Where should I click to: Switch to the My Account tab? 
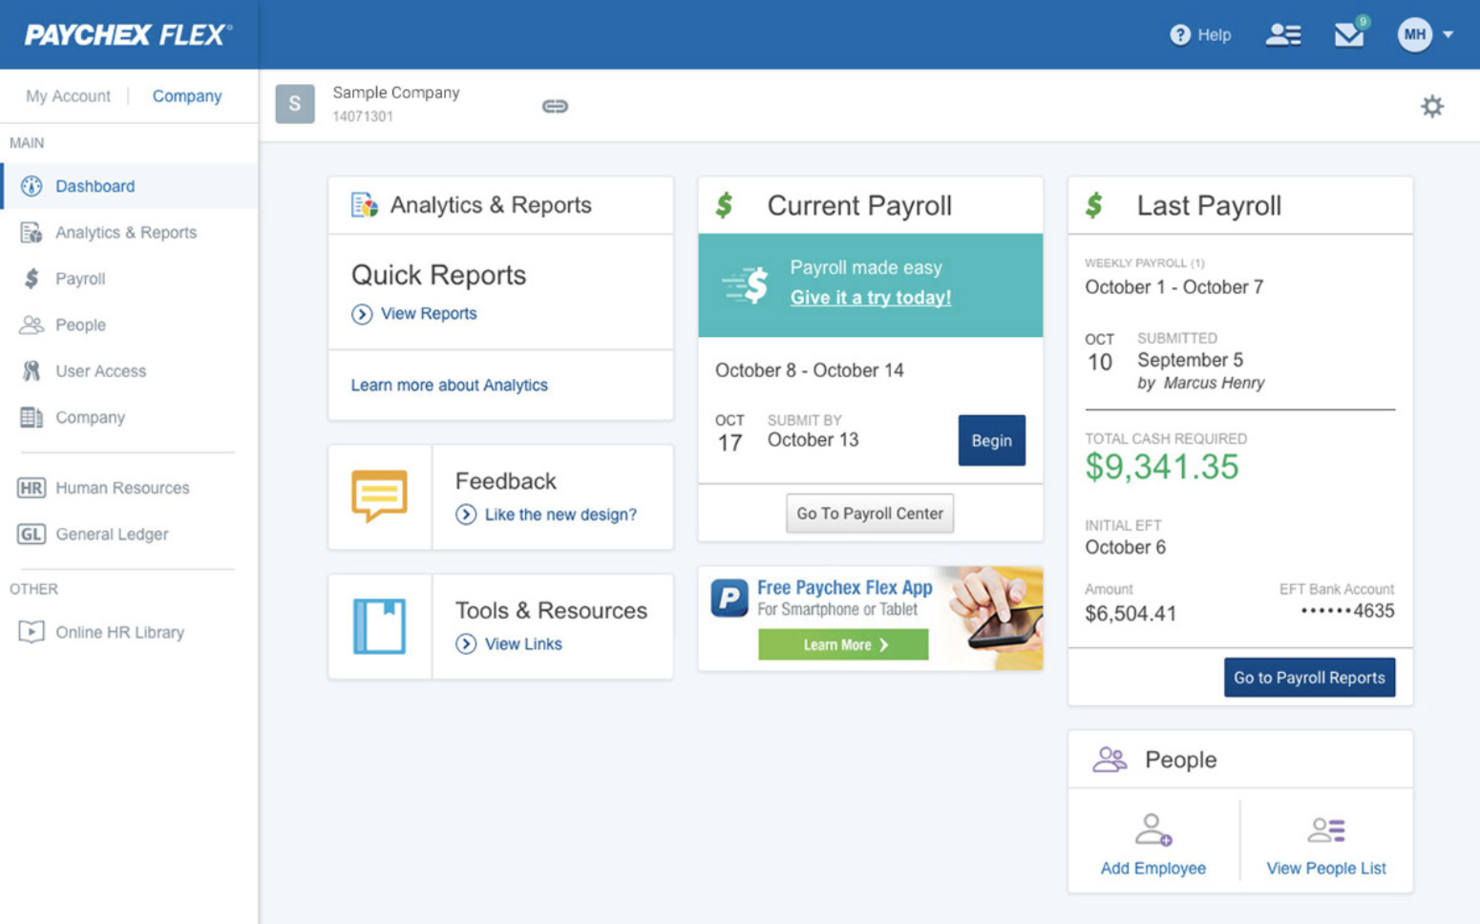68,95
